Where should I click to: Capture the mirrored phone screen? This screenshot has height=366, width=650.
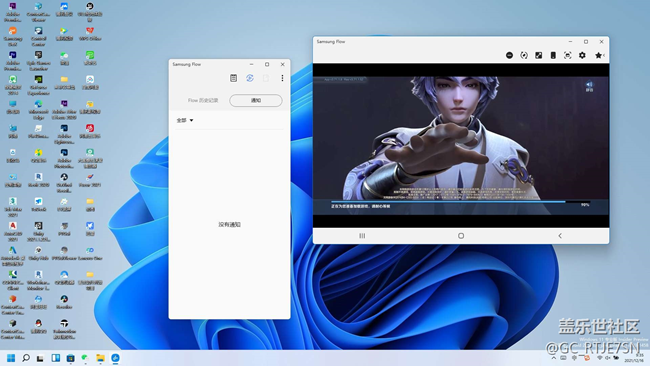tap(568, 55)
